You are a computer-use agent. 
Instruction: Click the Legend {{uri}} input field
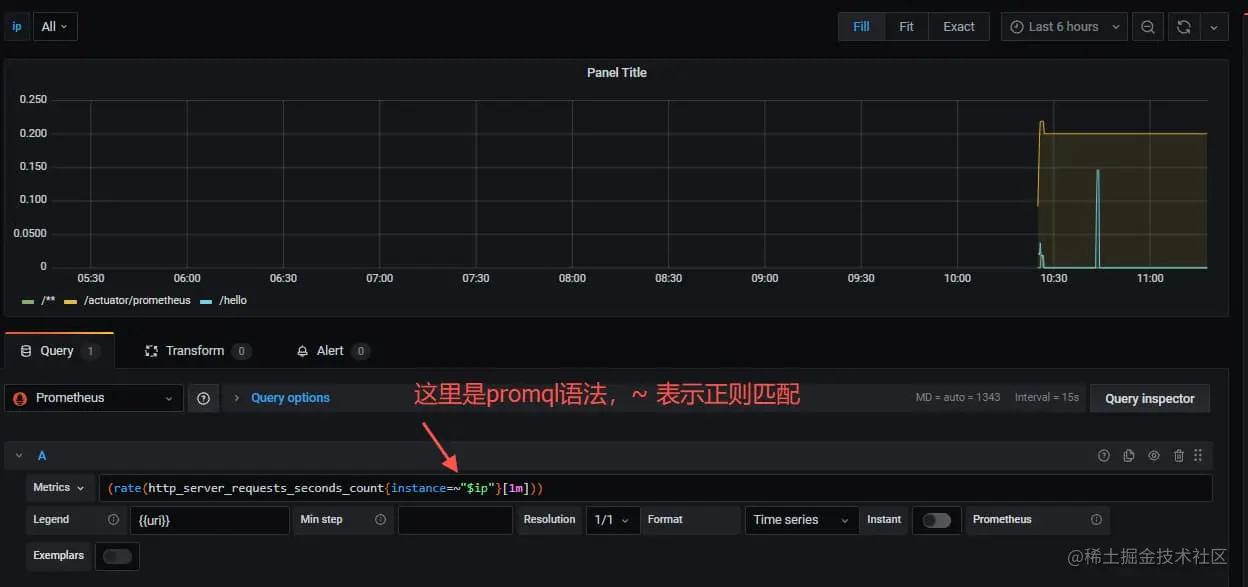click(209, 520)
